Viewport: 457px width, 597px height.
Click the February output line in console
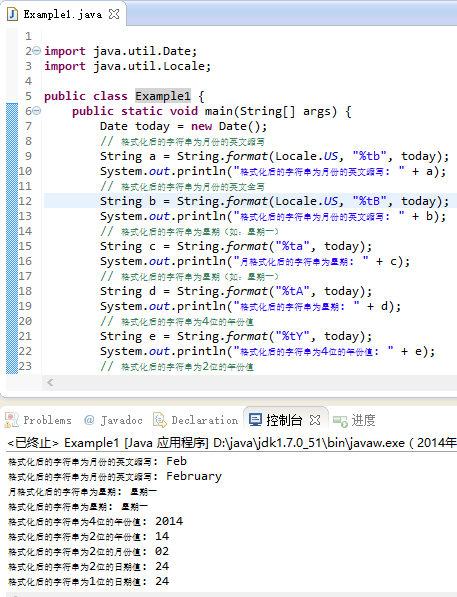click(115, 476)
